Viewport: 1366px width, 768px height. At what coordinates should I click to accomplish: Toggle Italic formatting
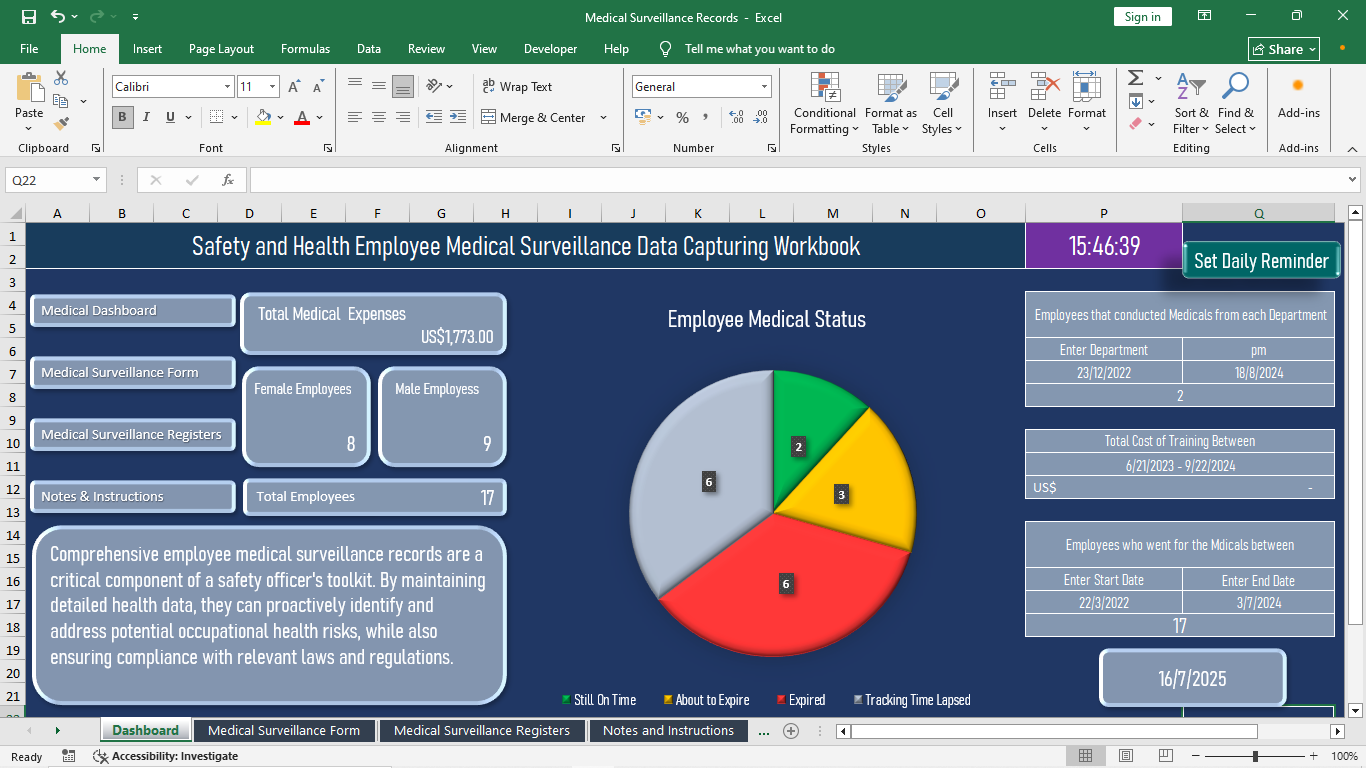(x=146, y=117)
